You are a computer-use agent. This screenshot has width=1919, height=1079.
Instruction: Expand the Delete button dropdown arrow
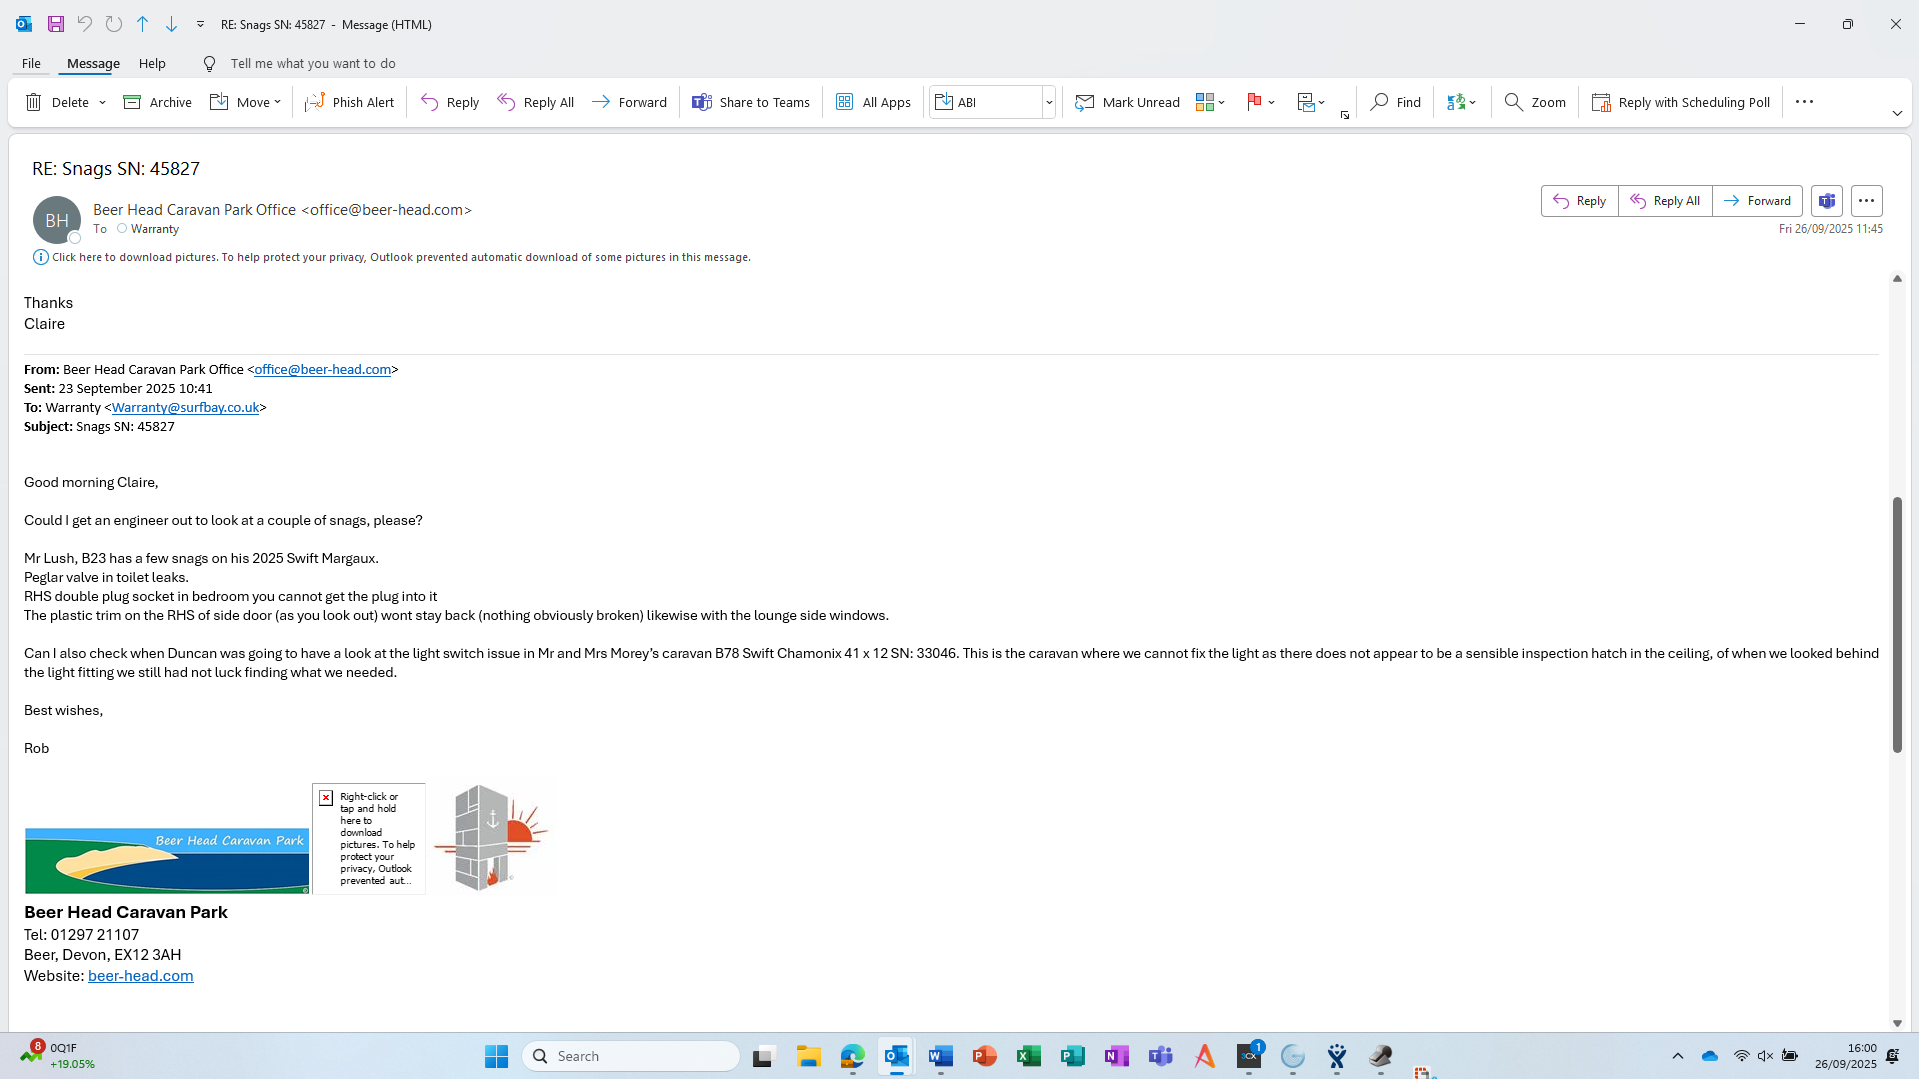[102, 102]
